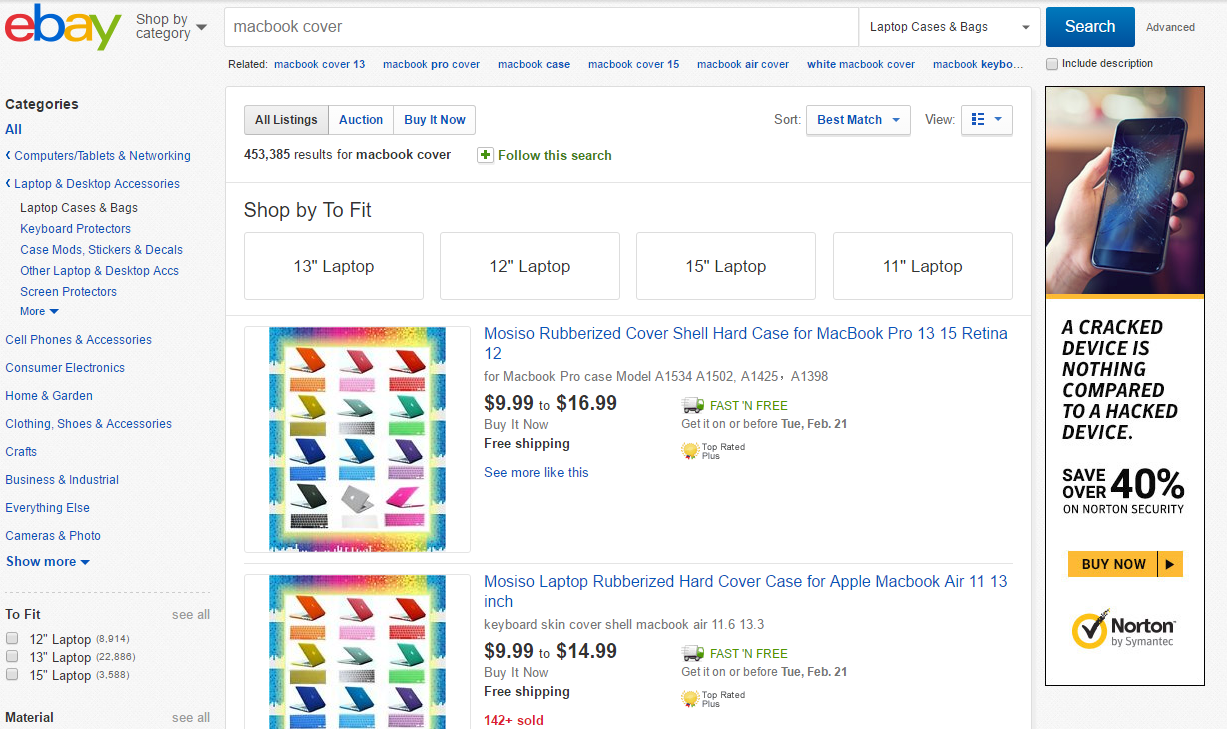Expand More subcategories in sidebar
This screenshot has height=729, width=1227.
coord(39,312)
